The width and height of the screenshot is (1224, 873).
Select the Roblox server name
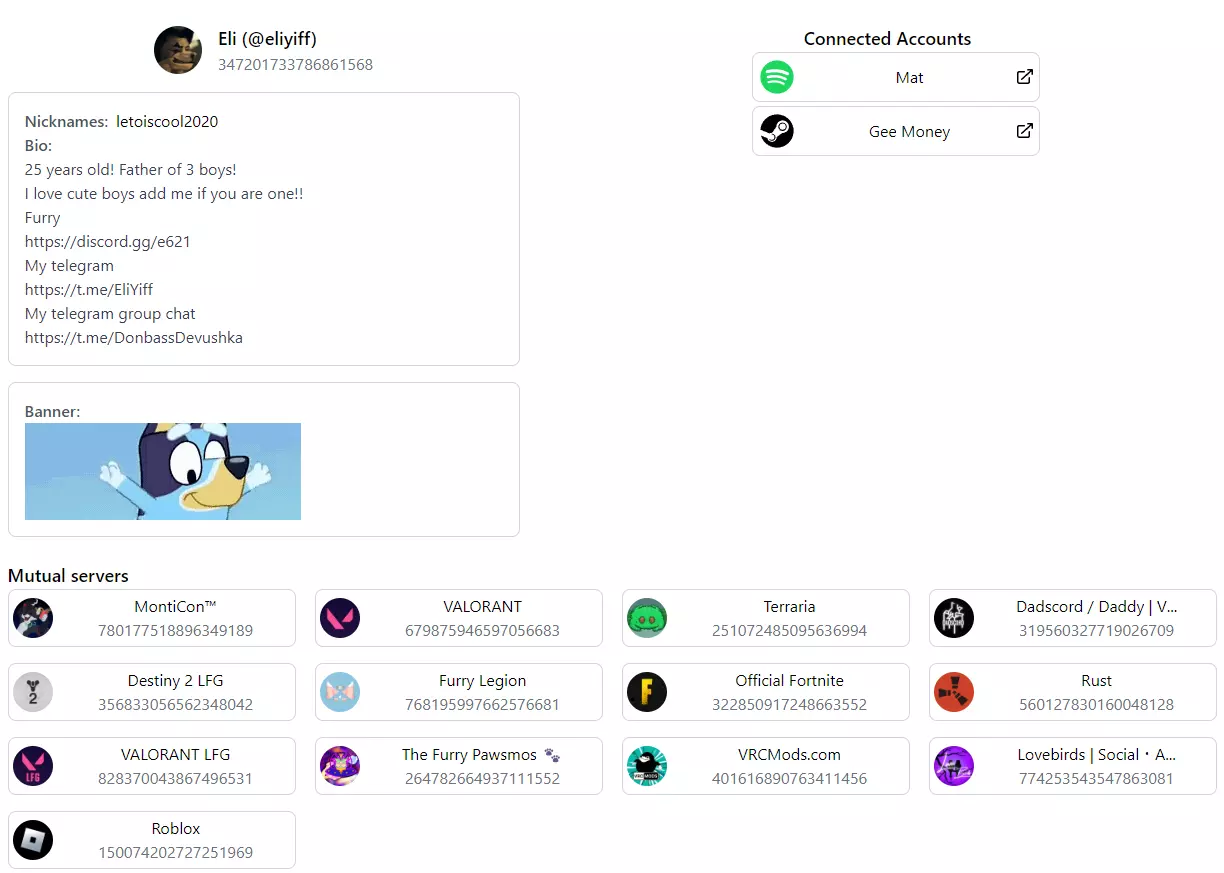tap(175, 829)
